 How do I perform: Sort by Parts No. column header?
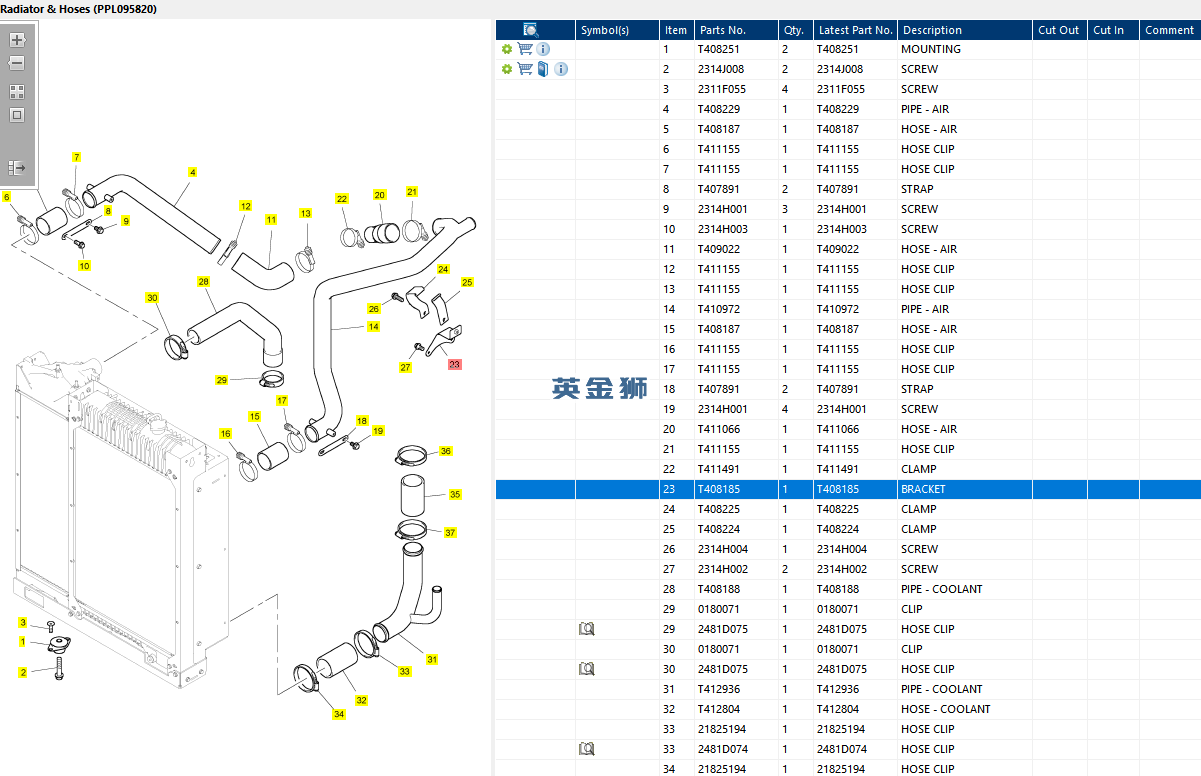tap(736, 30)
